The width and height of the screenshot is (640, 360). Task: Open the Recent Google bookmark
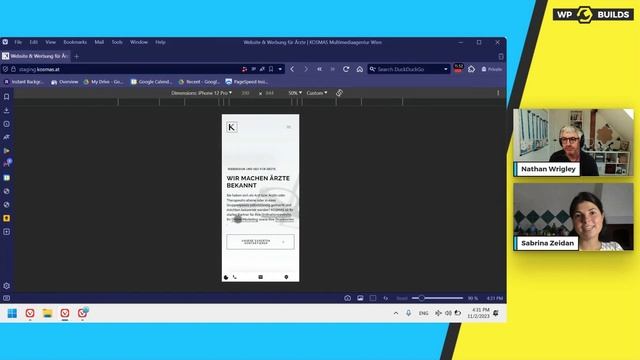click(x=199, y=82)
